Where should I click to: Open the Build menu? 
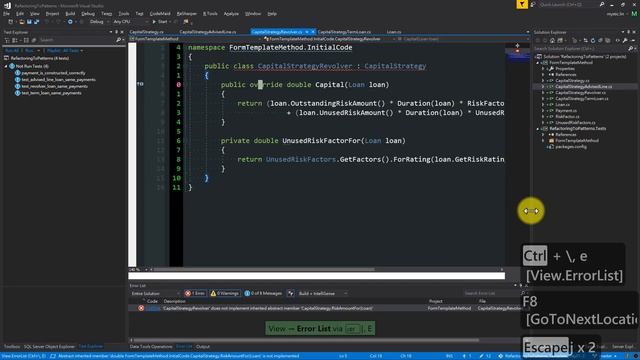tap(70, 13)
